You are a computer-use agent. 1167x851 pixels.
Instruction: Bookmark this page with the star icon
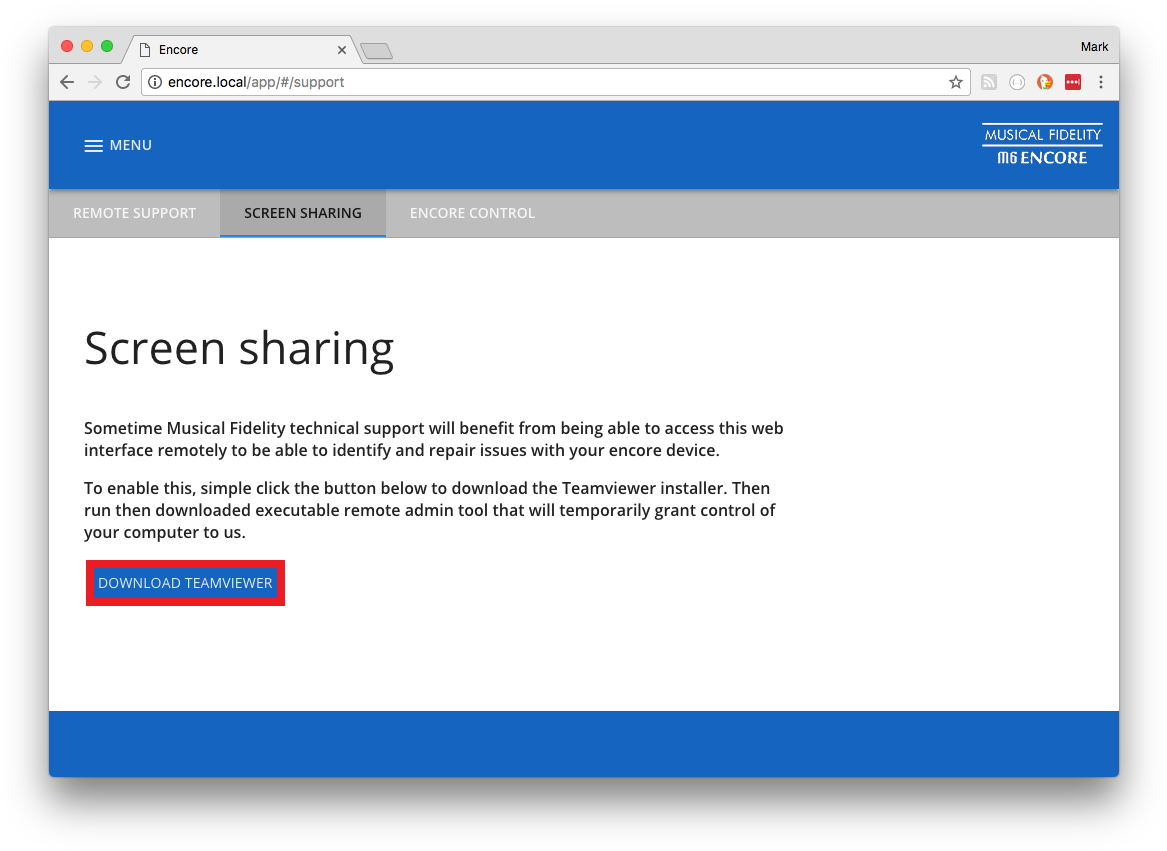coord(955,83)
